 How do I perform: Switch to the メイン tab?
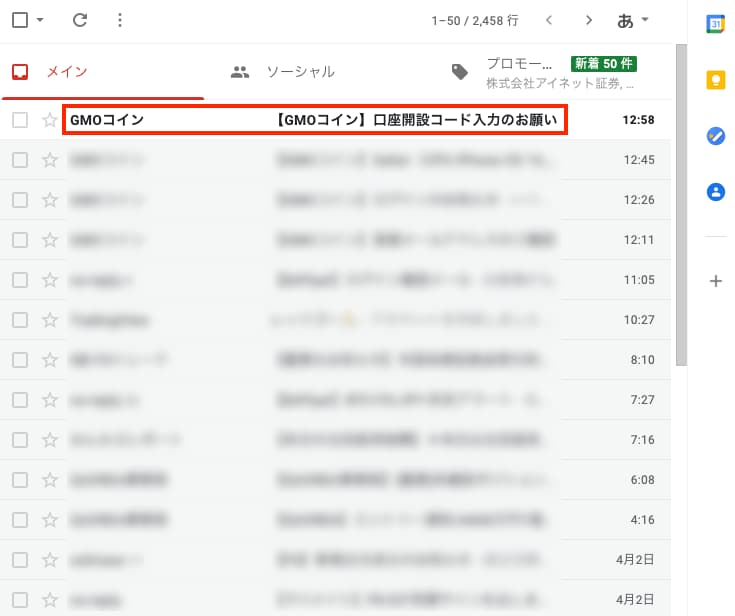coord(102,72)
